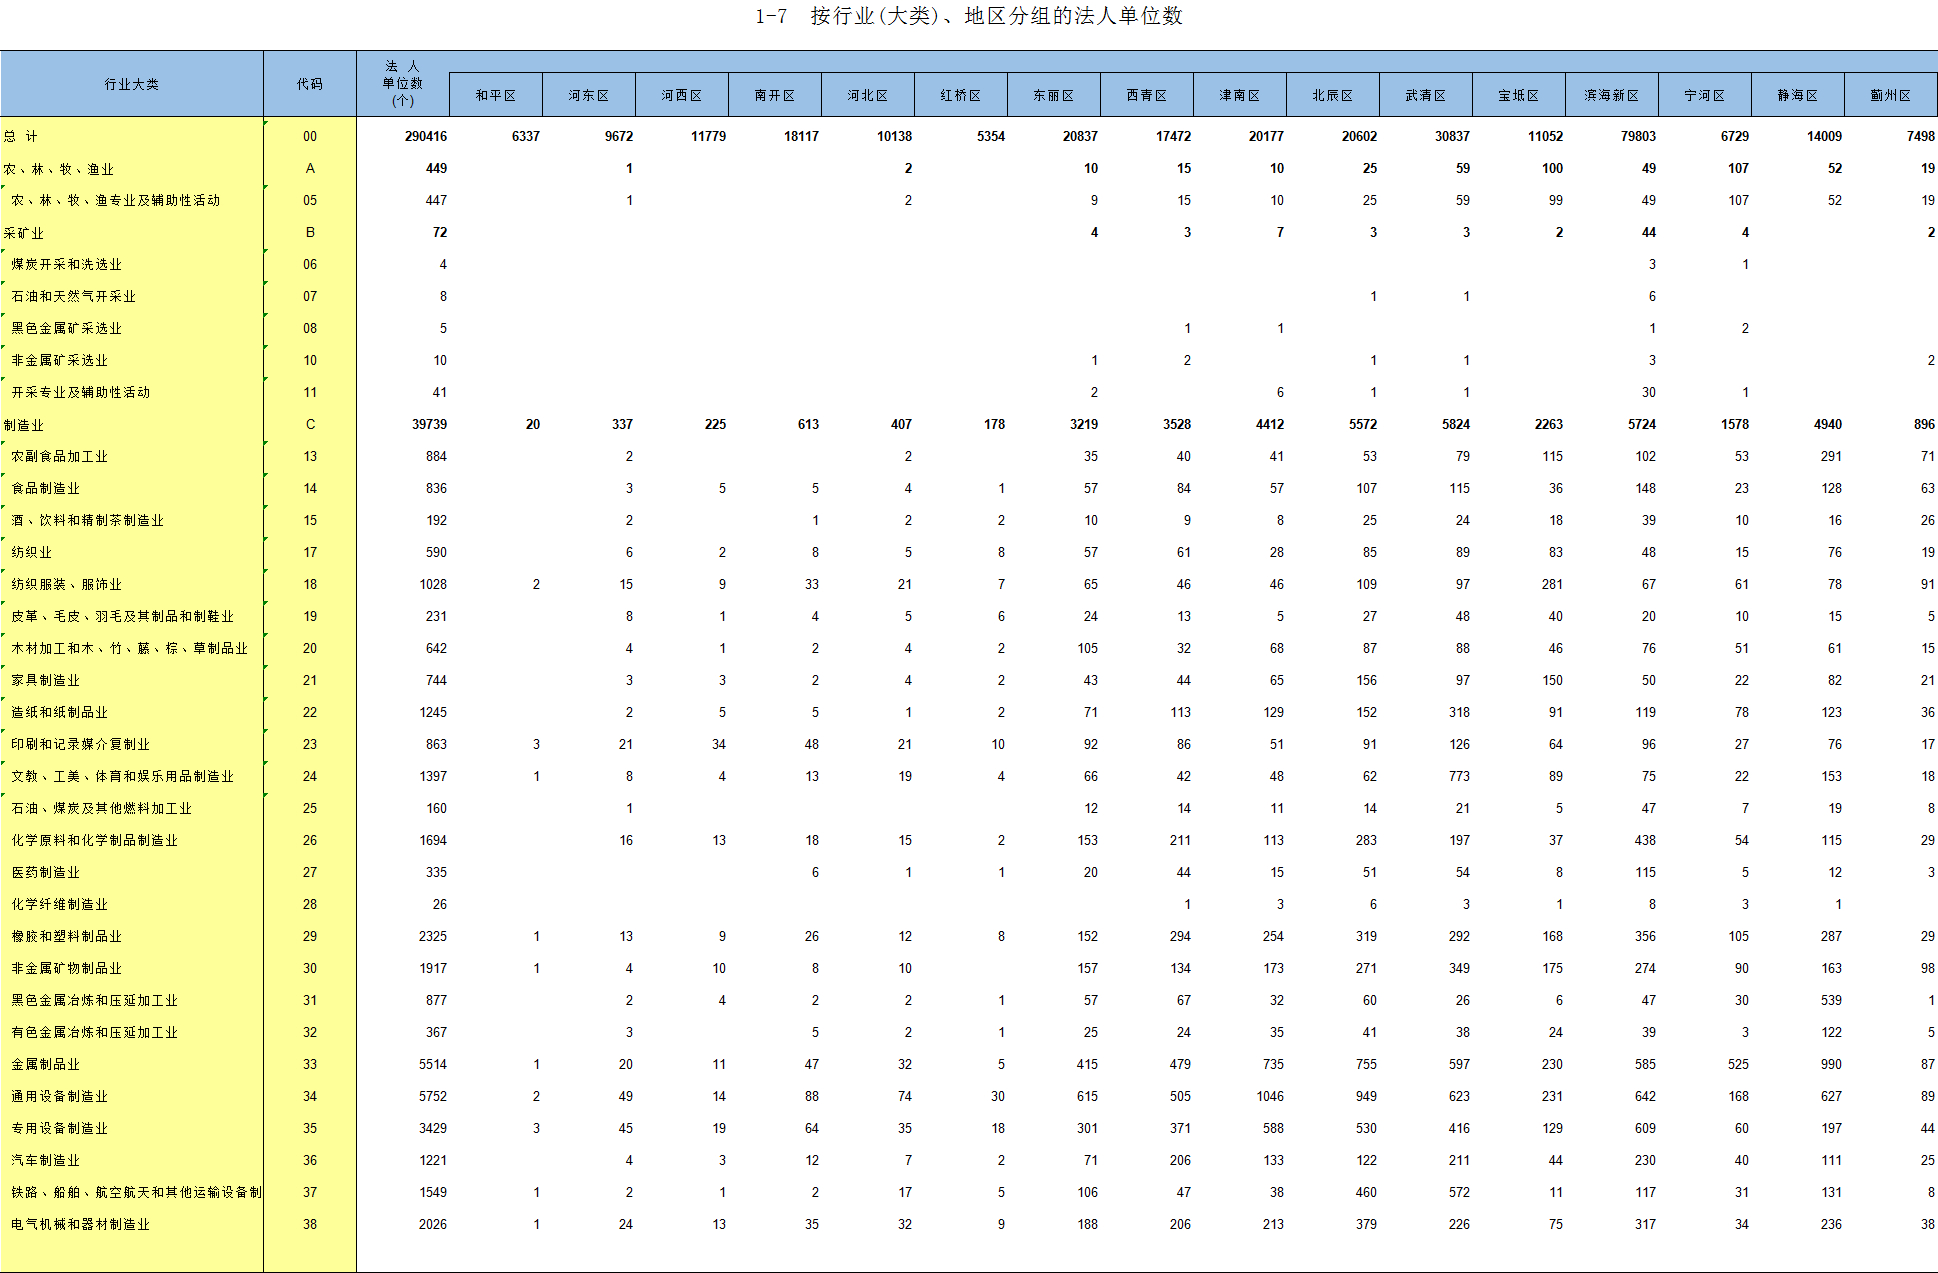
Task: Click the 红桥区 column header
Action: tap(961, 95)
